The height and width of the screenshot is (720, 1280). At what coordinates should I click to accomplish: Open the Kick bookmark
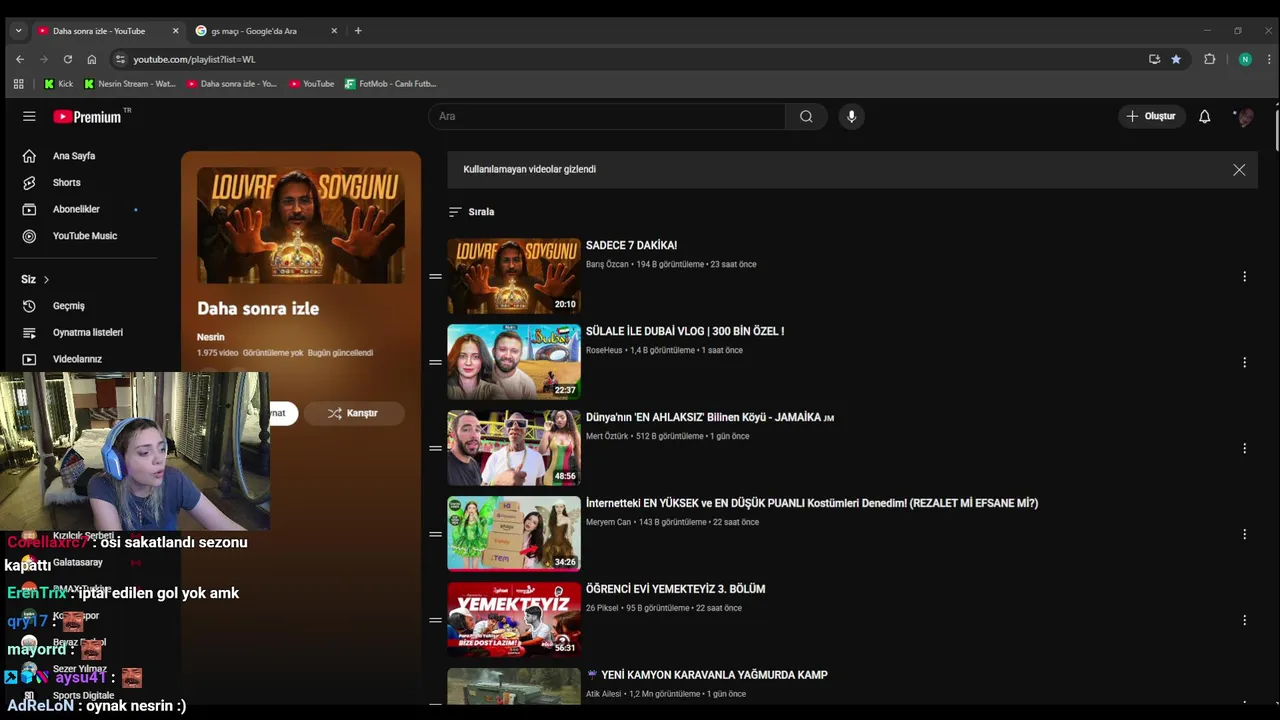pyautogui.click(x=59, y=84)
